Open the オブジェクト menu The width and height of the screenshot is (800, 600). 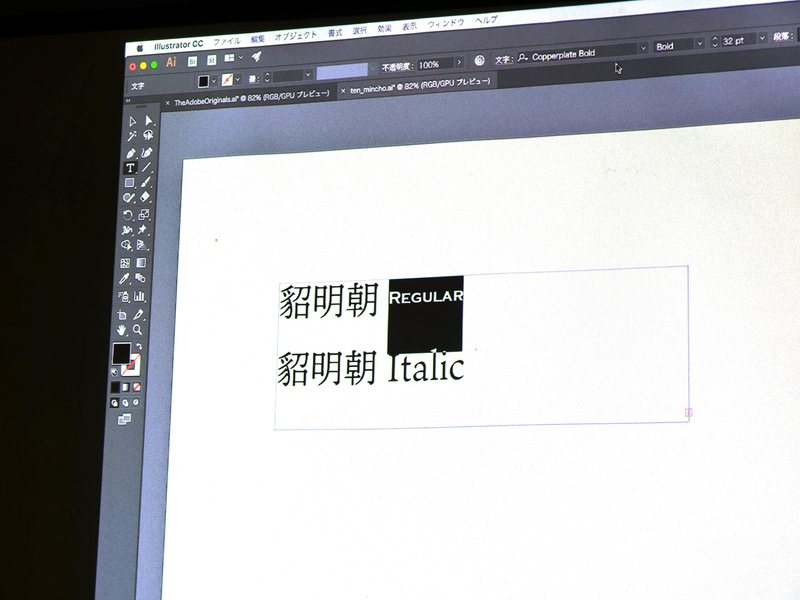[x=296, y=36]
